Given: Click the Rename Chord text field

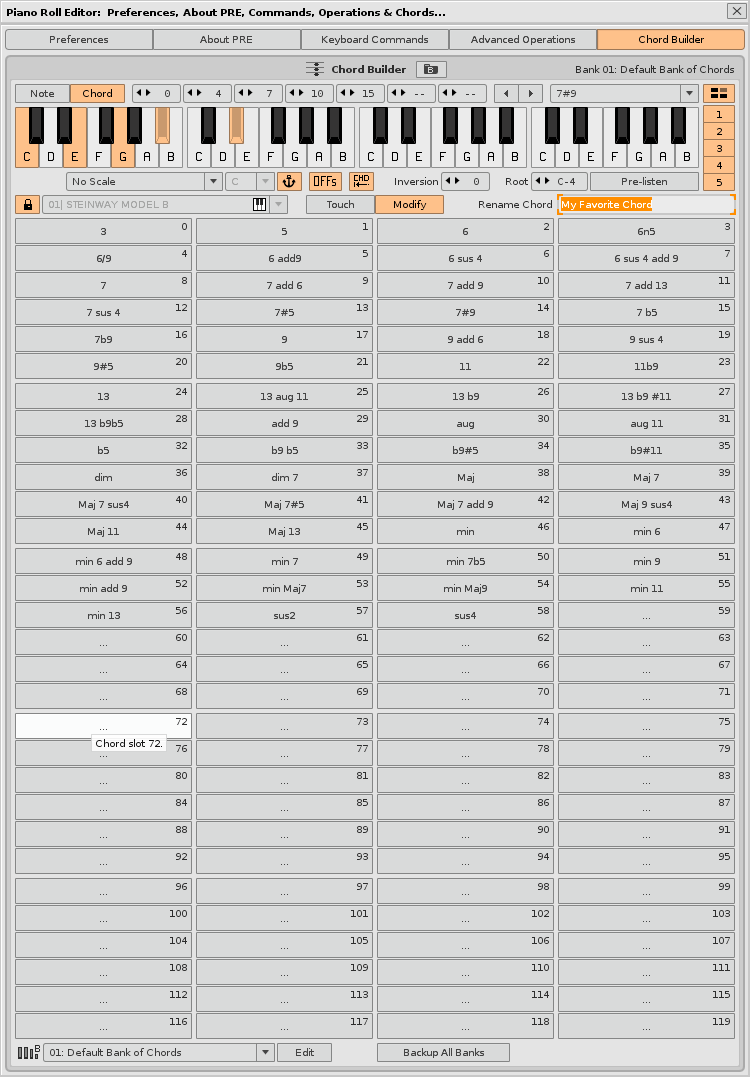Looking at the screenshot, I should point(646,204).
